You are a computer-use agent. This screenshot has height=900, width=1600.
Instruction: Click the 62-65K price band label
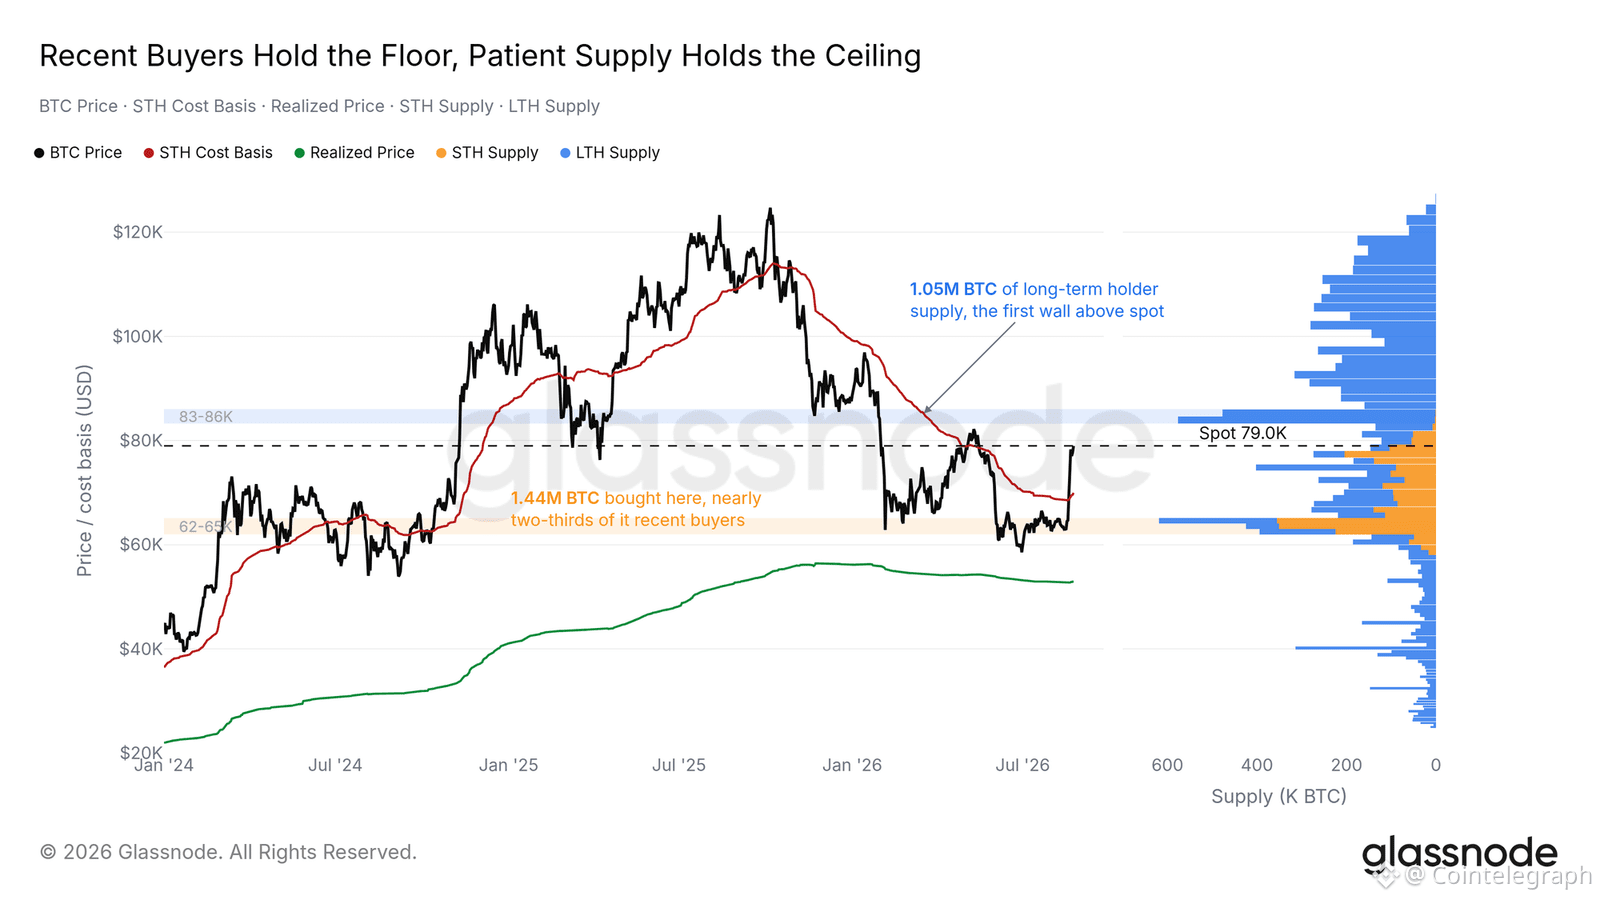pyautogui.click(x=206, y=527)
